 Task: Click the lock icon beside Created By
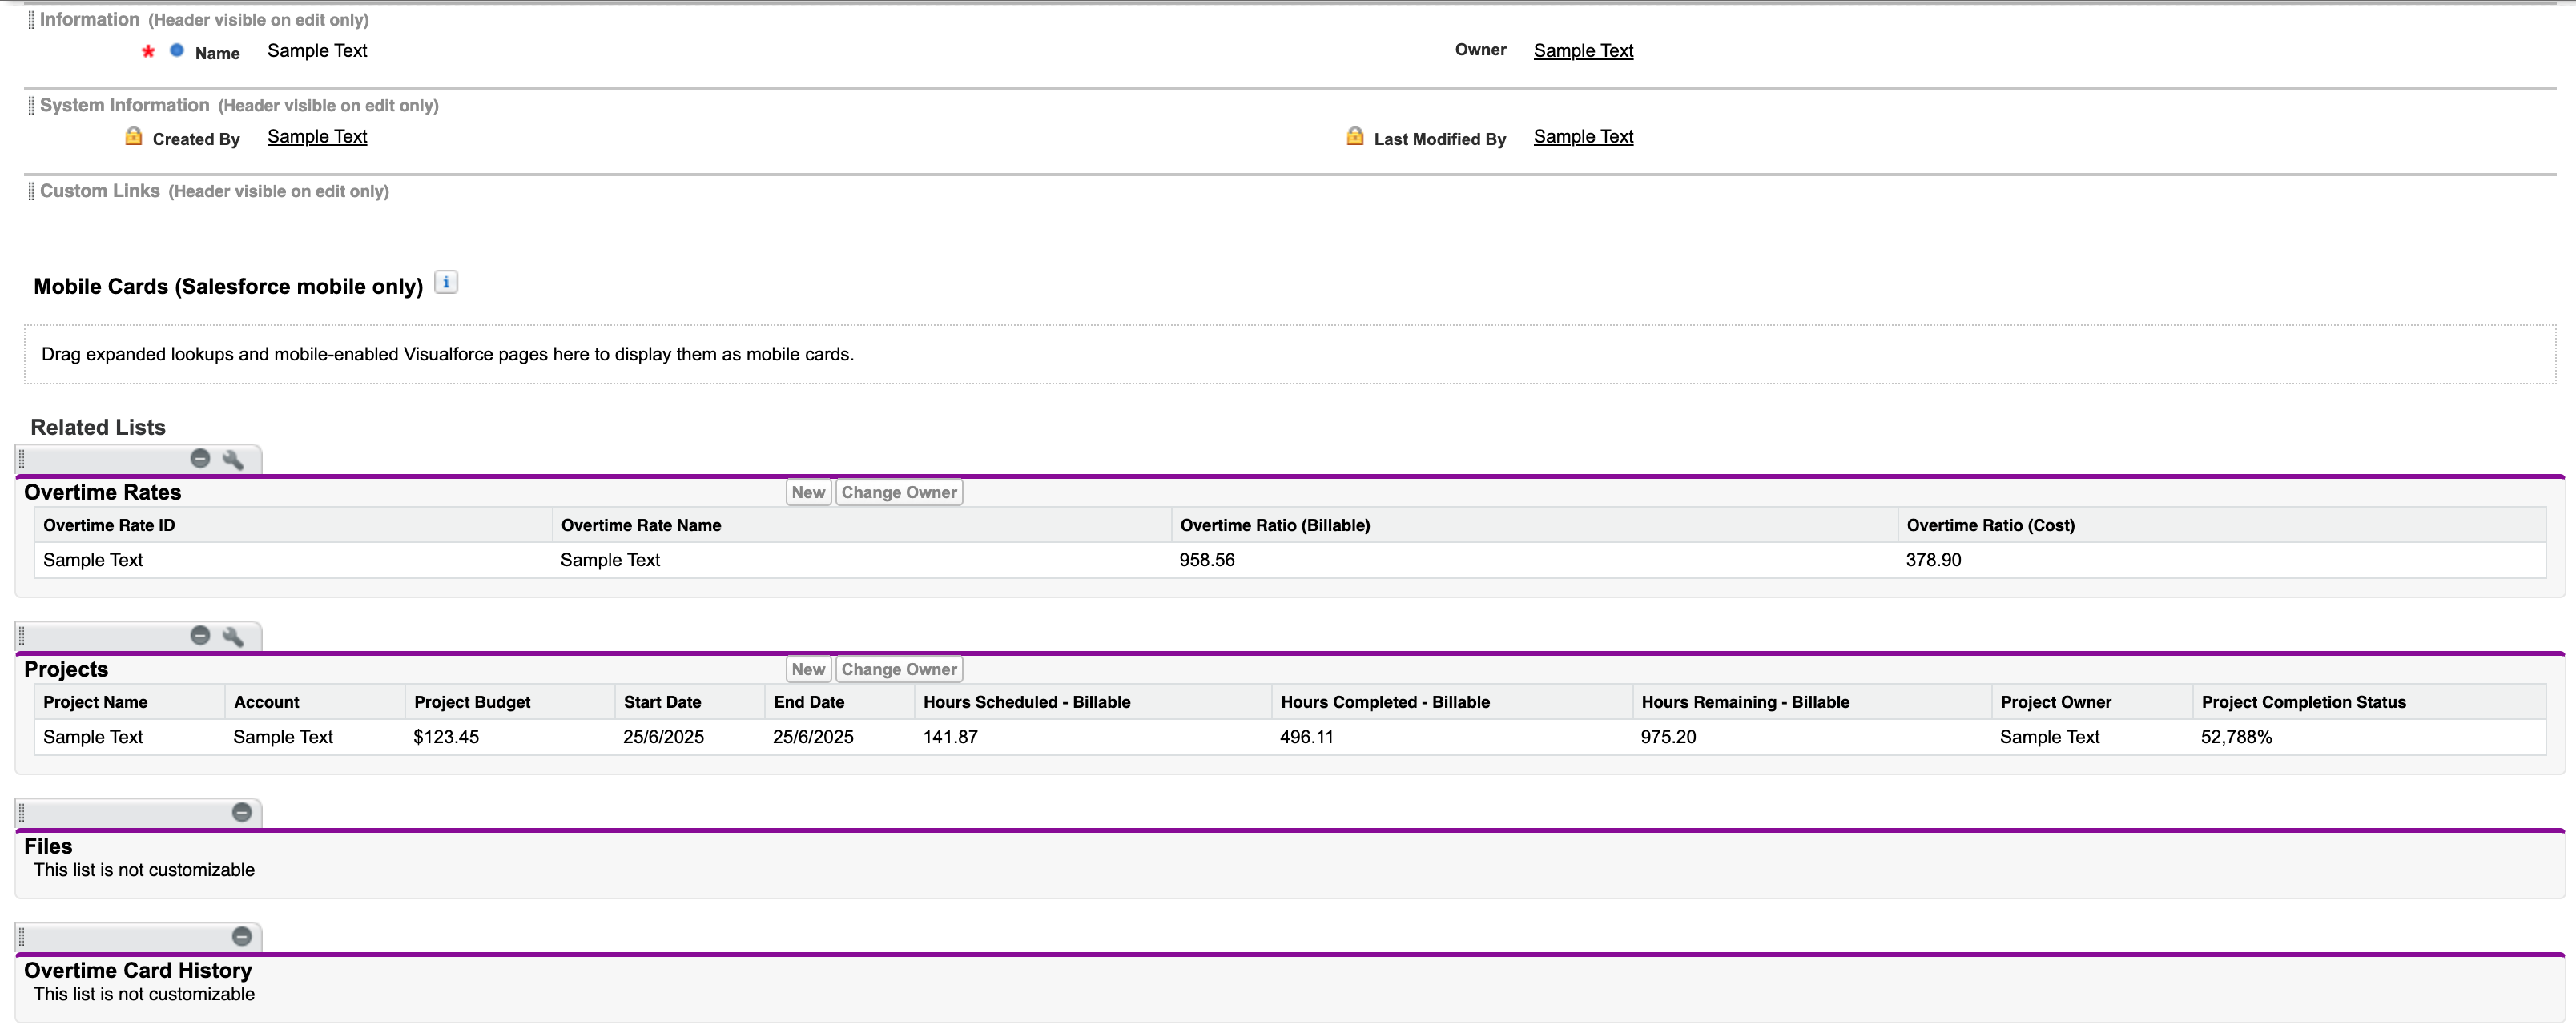click(x=134, y=136)
